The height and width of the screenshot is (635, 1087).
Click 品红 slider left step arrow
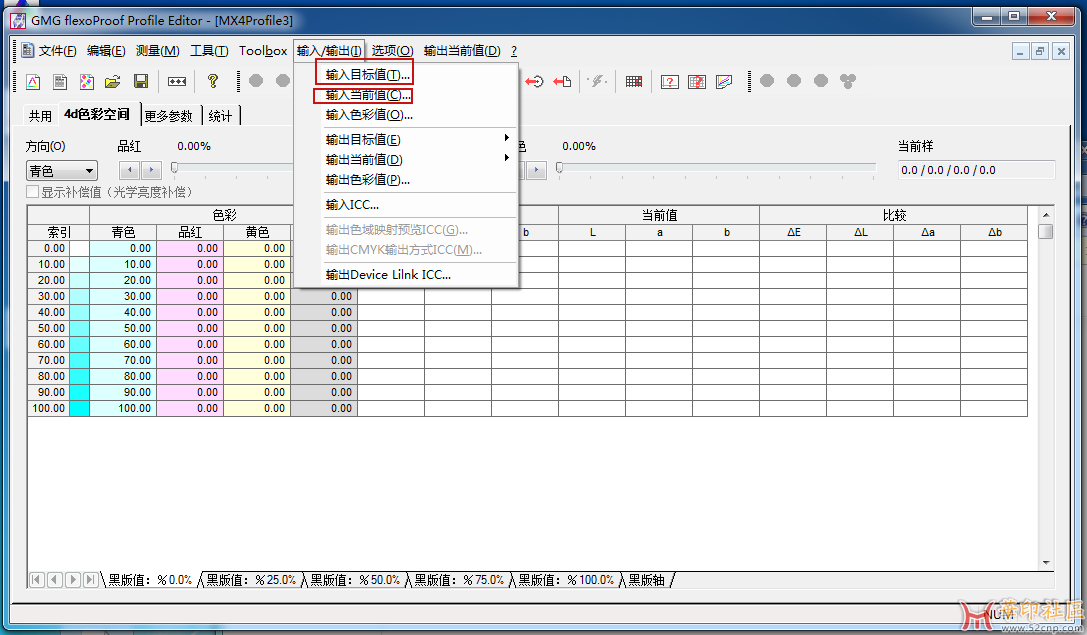130,170
